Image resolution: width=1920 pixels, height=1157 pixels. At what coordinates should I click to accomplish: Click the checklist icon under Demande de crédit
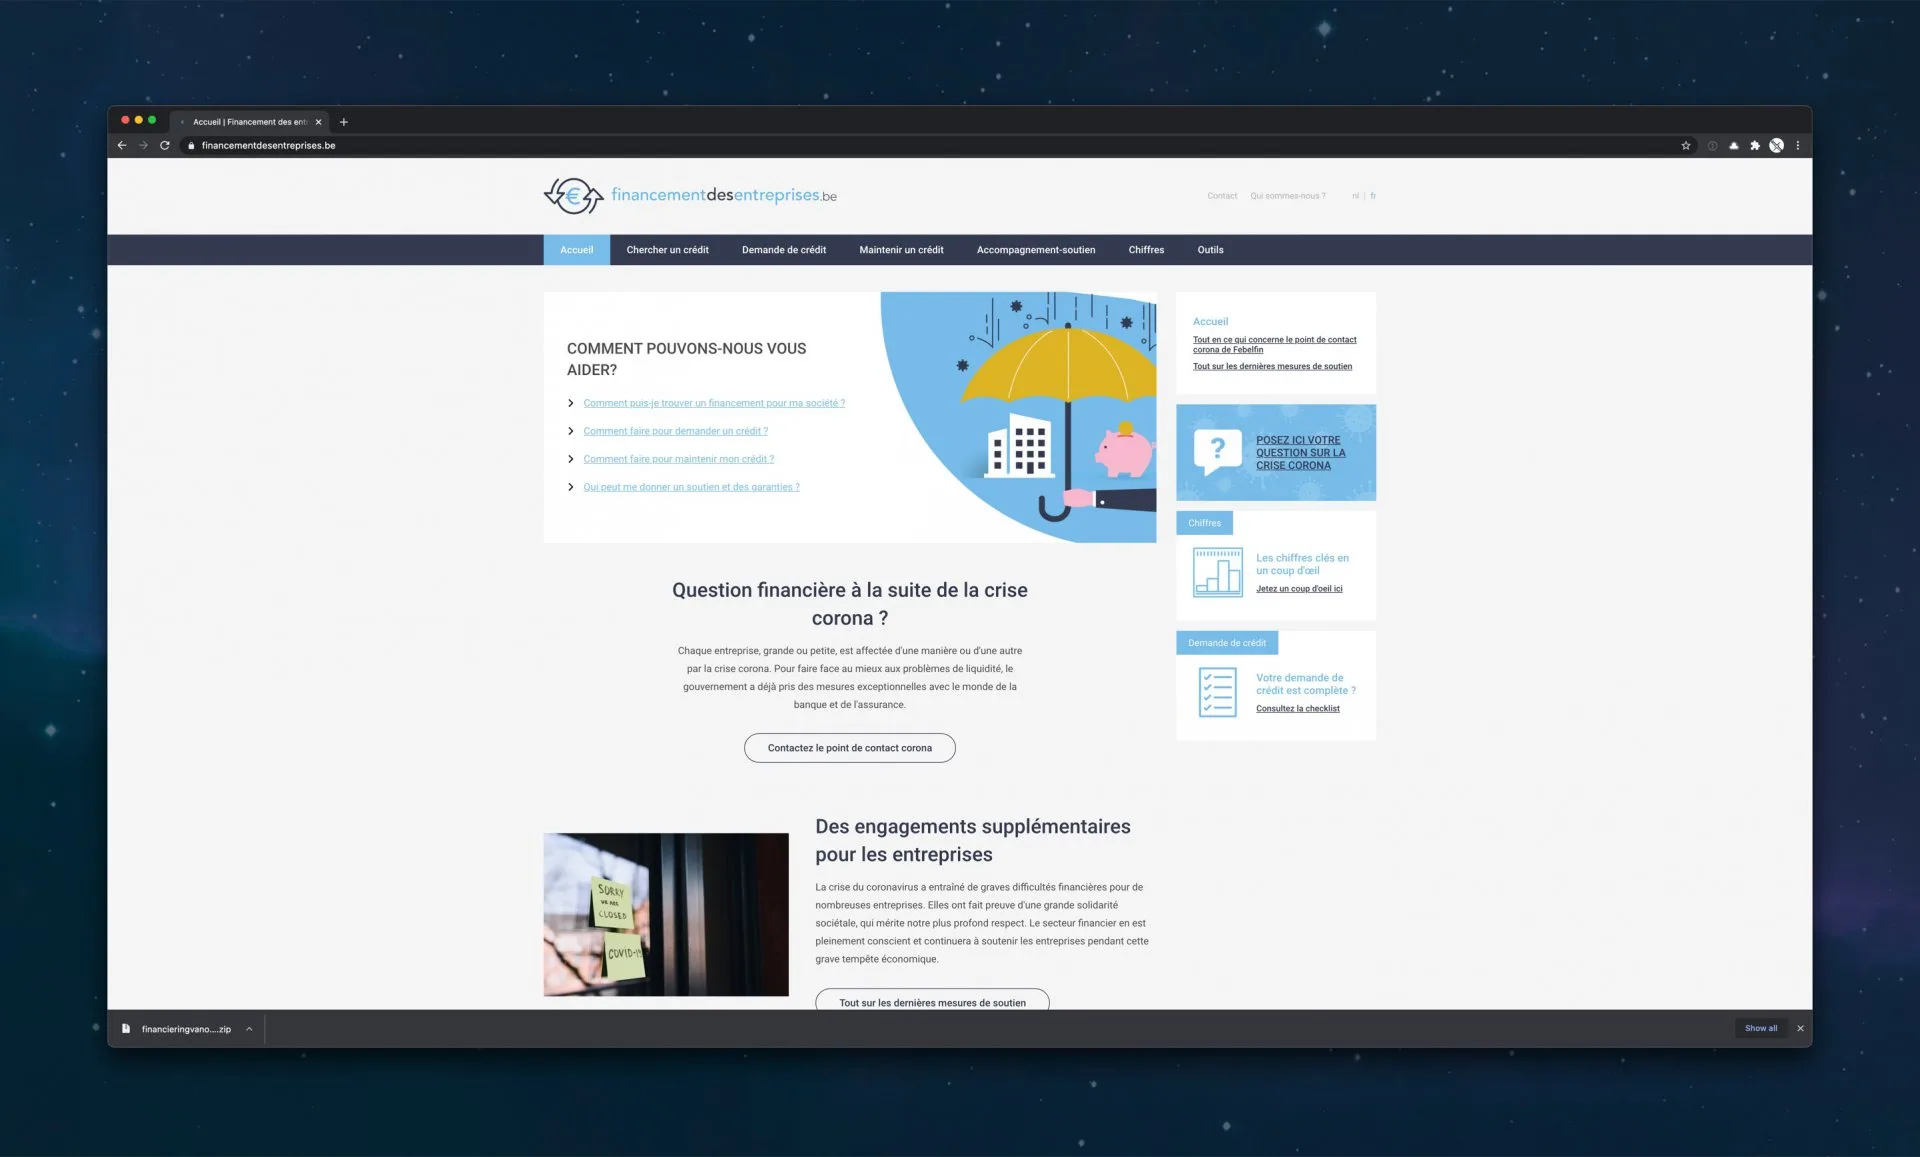coord(1217,692)
